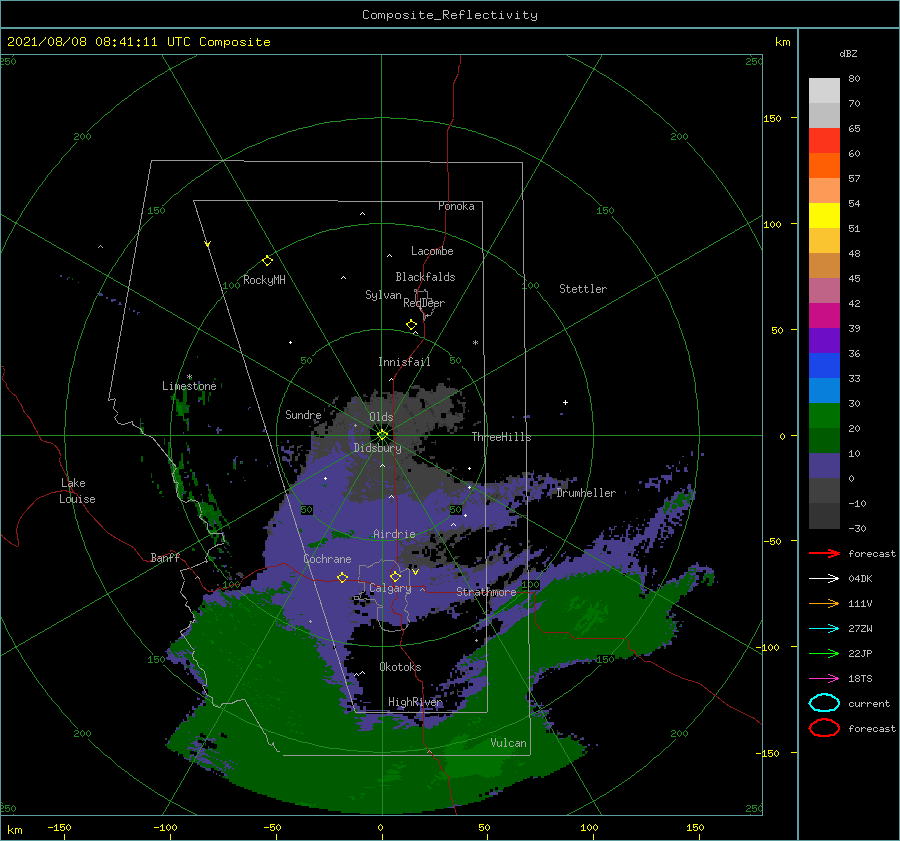Pick the cyan 27ZW arrow symbol
The width and height of the screenshot is (900, 841).
824,628
